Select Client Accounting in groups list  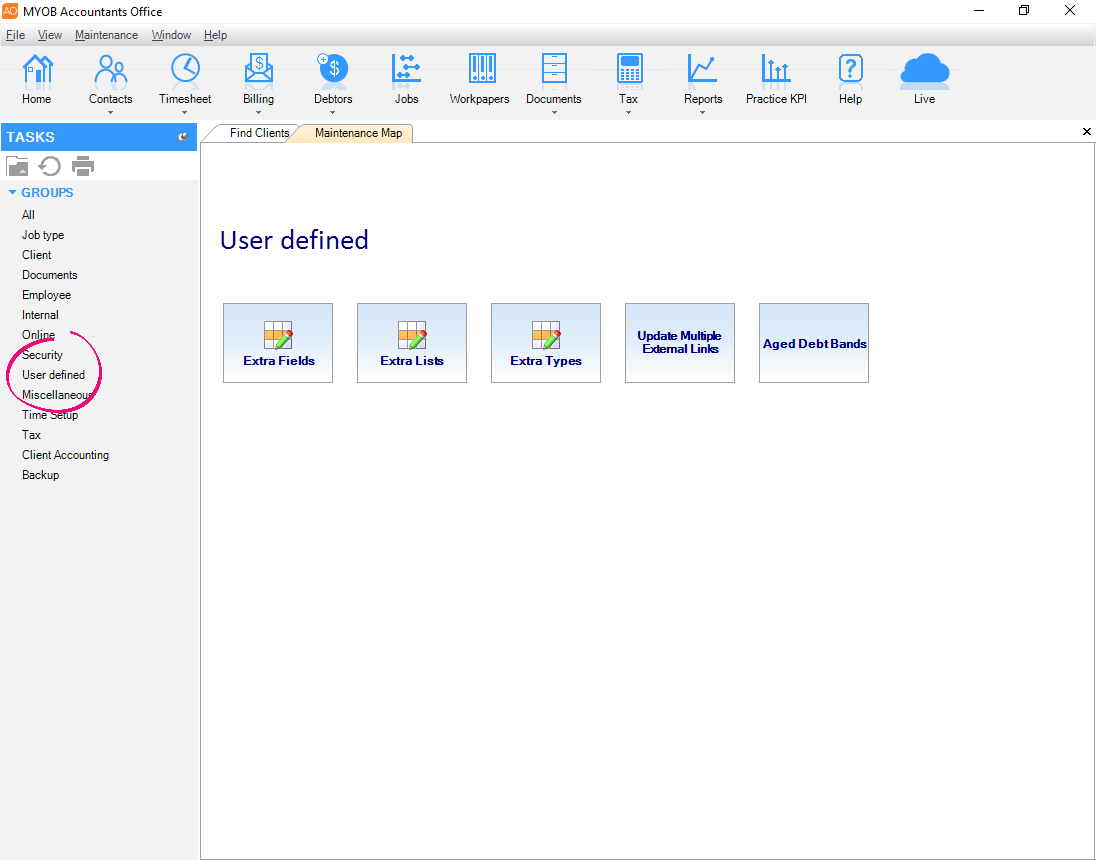(x=65, y=455)
